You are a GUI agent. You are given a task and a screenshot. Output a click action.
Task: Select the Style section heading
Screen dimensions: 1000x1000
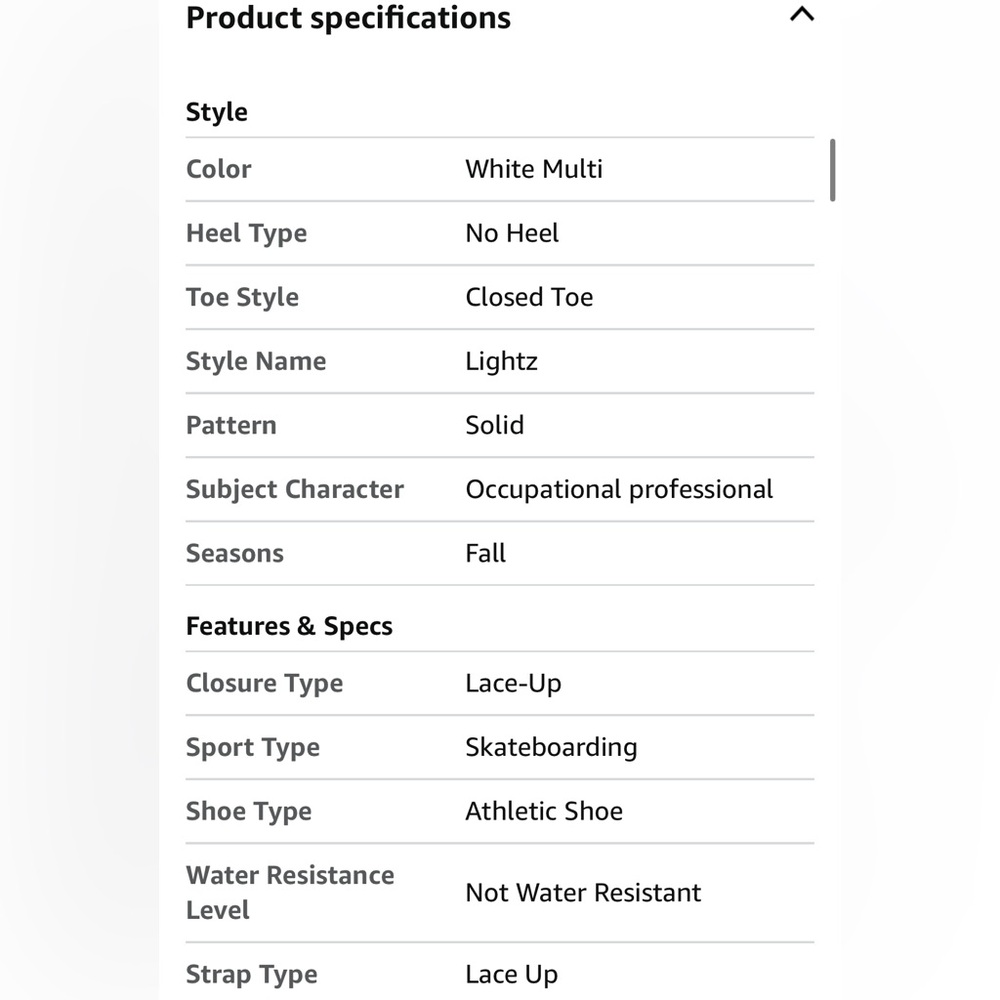click(217, 112)
